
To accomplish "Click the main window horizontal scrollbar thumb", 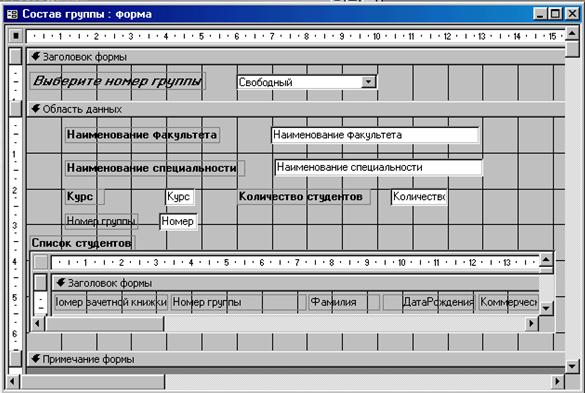I will (92, 381).
